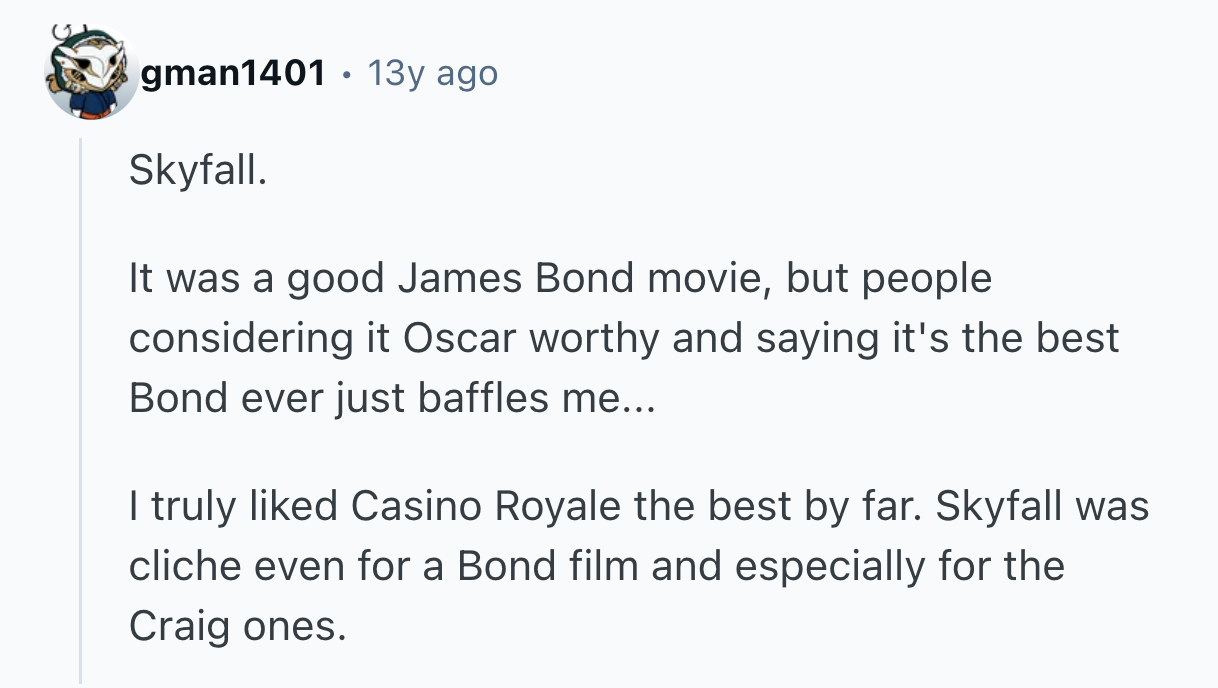Click the words "by far" after best

872,506
